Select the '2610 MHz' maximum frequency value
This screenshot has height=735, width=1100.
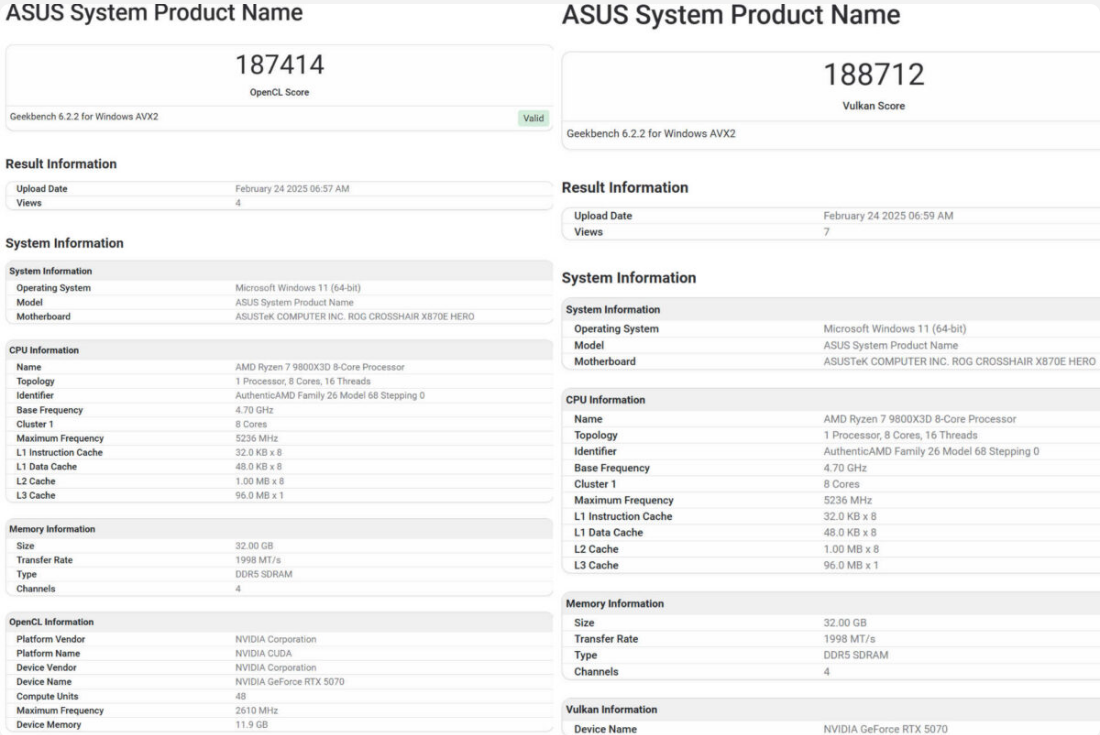256,710
